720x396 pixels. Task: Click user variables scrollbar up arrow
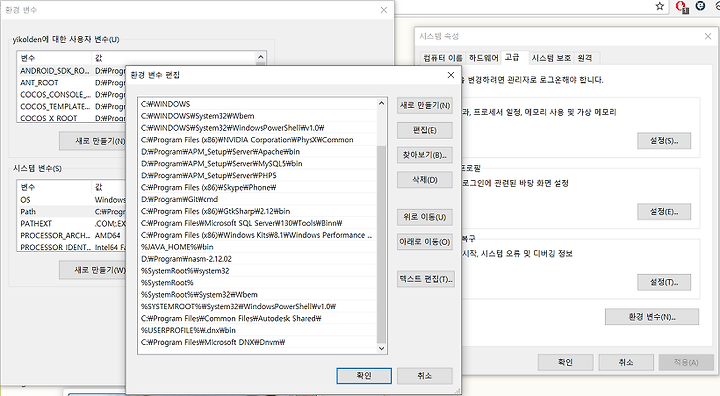[260, 57]
